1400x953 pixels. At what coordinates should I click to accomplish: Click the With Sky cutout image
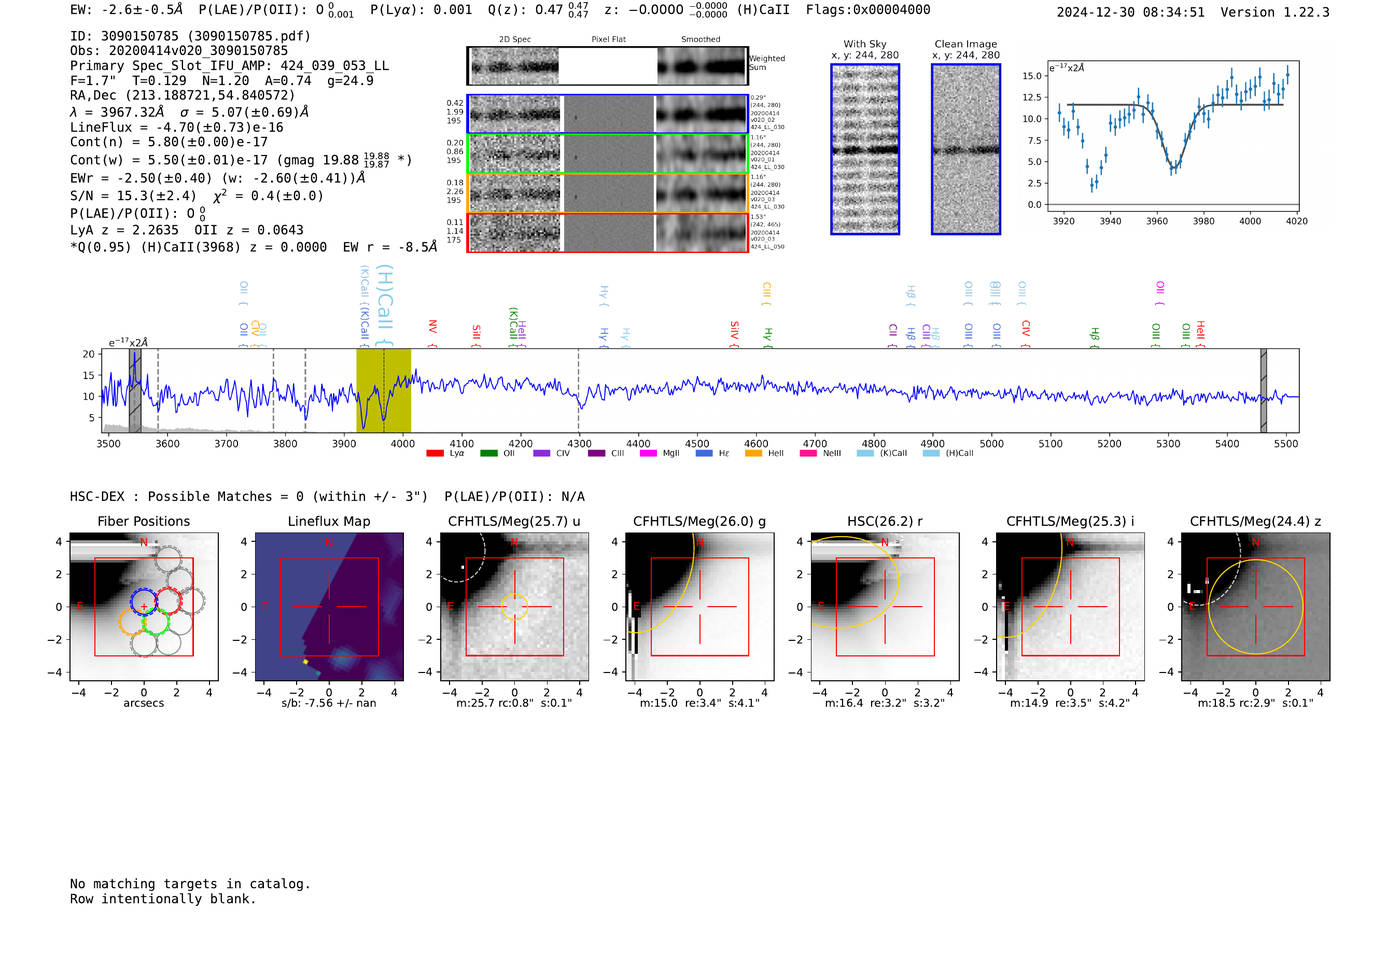865,149
